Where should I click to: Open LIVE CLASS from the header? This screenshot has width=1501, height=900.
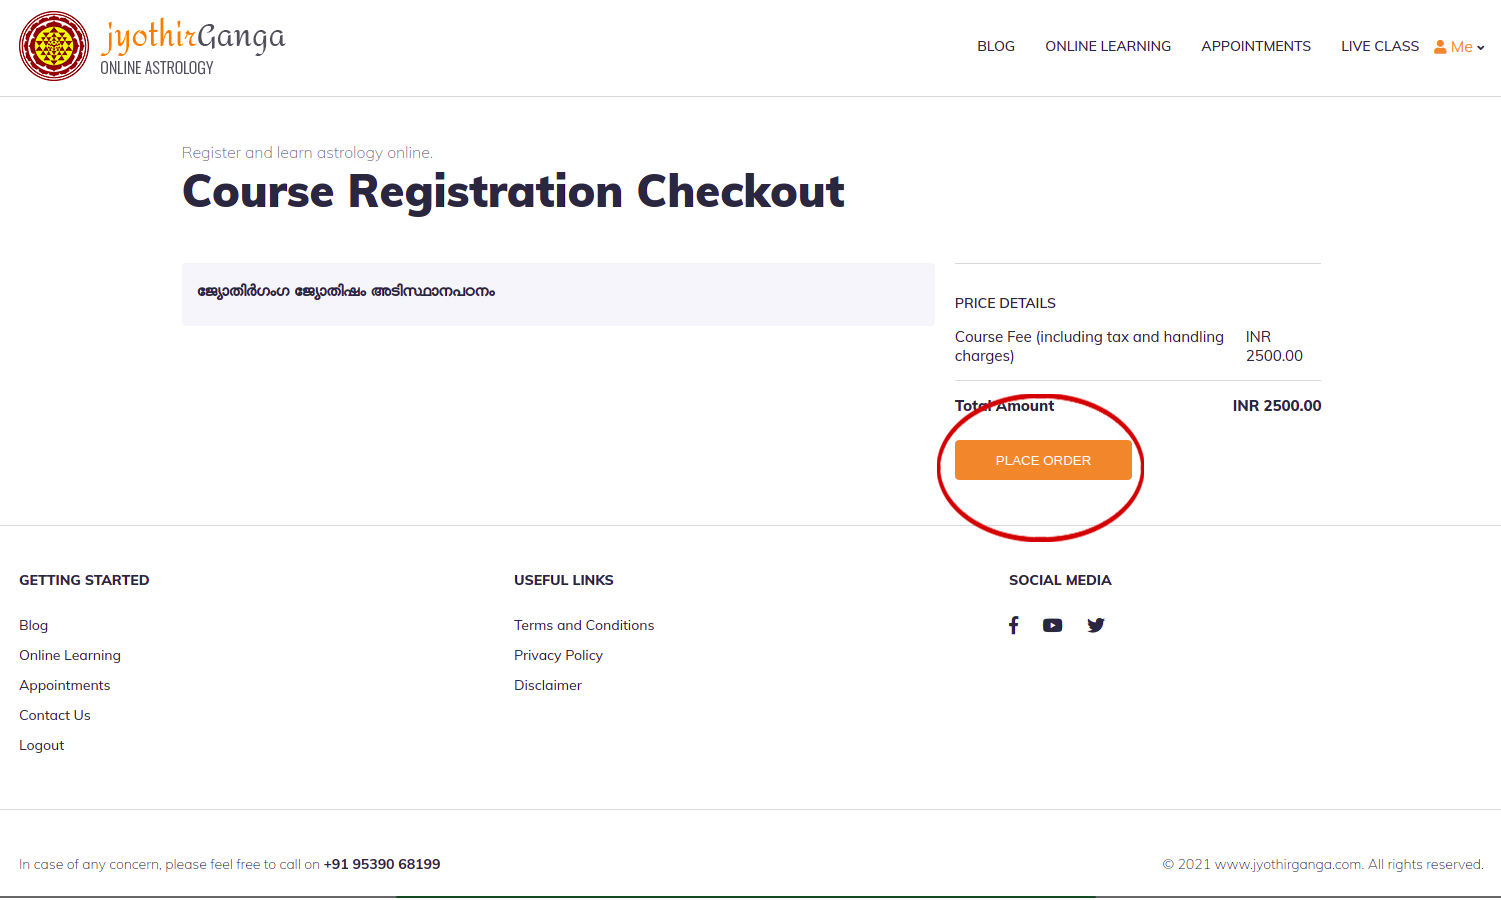[x=1380, y=46]
